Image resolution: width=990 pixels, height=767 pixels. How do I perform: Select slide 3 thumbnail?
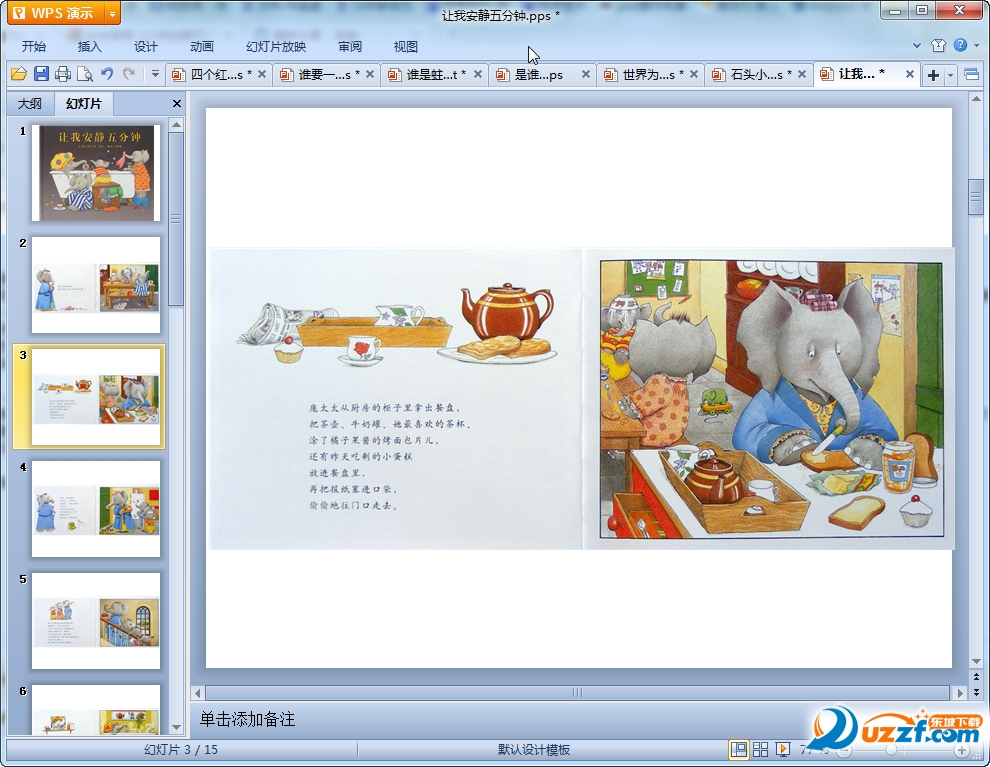96,397
